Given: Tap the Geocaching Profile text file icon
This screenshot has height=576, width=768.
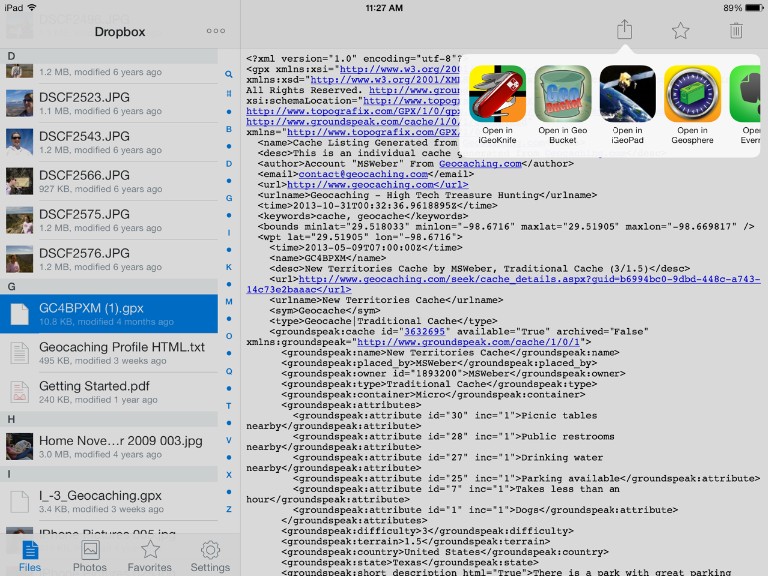Looking at the screenshot, I should click(x=20, y=353).
